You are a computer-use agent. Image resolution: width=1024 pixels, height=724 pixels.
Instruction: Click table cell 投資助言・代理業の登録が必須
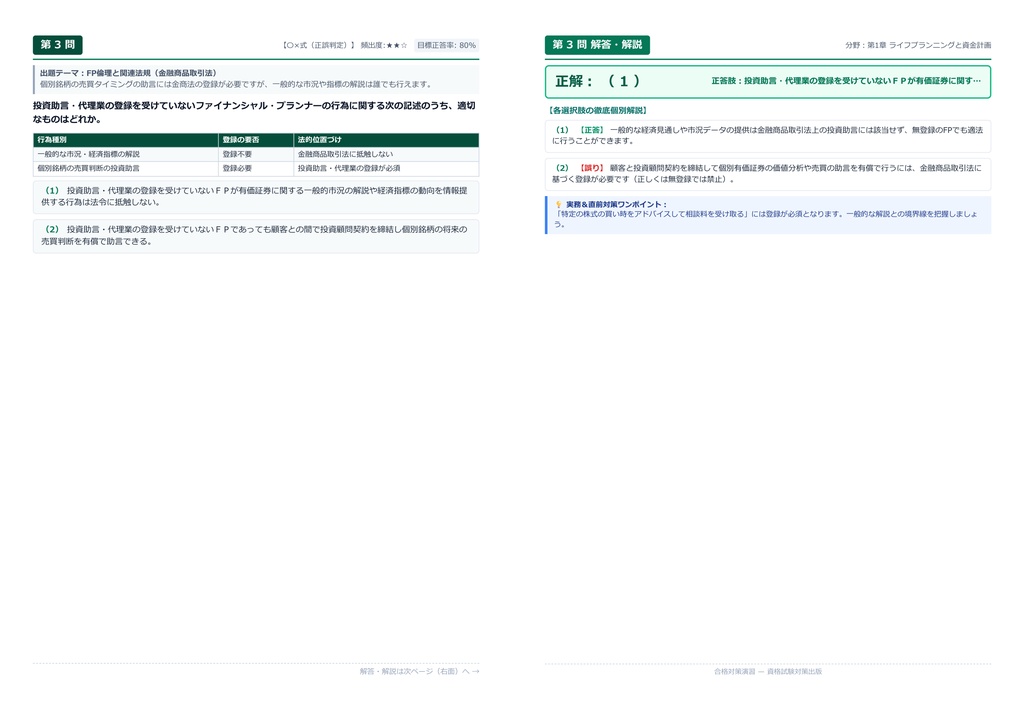click(x=386, y=168)
